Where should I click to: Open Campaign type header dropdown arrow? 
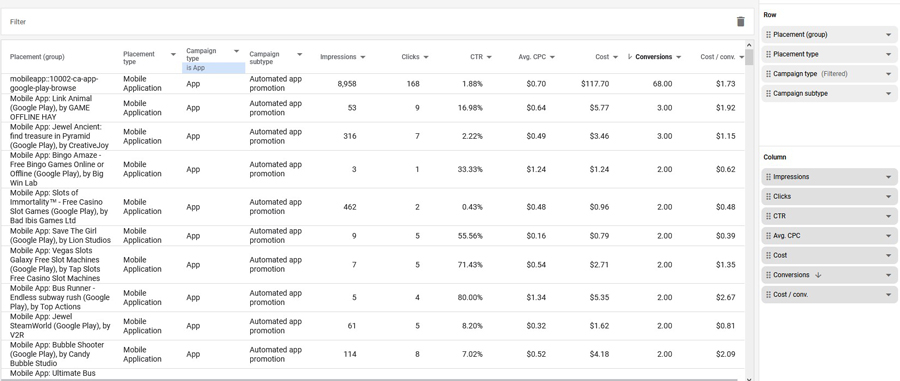tap(236, 51)
